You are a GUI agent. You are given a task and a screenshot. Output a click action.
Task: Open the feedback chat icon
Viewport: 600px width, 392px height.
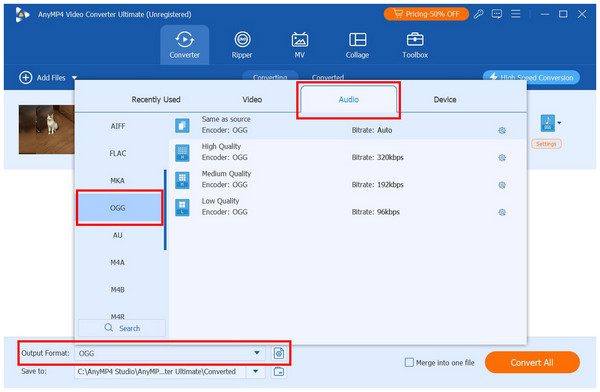[497, 14]
